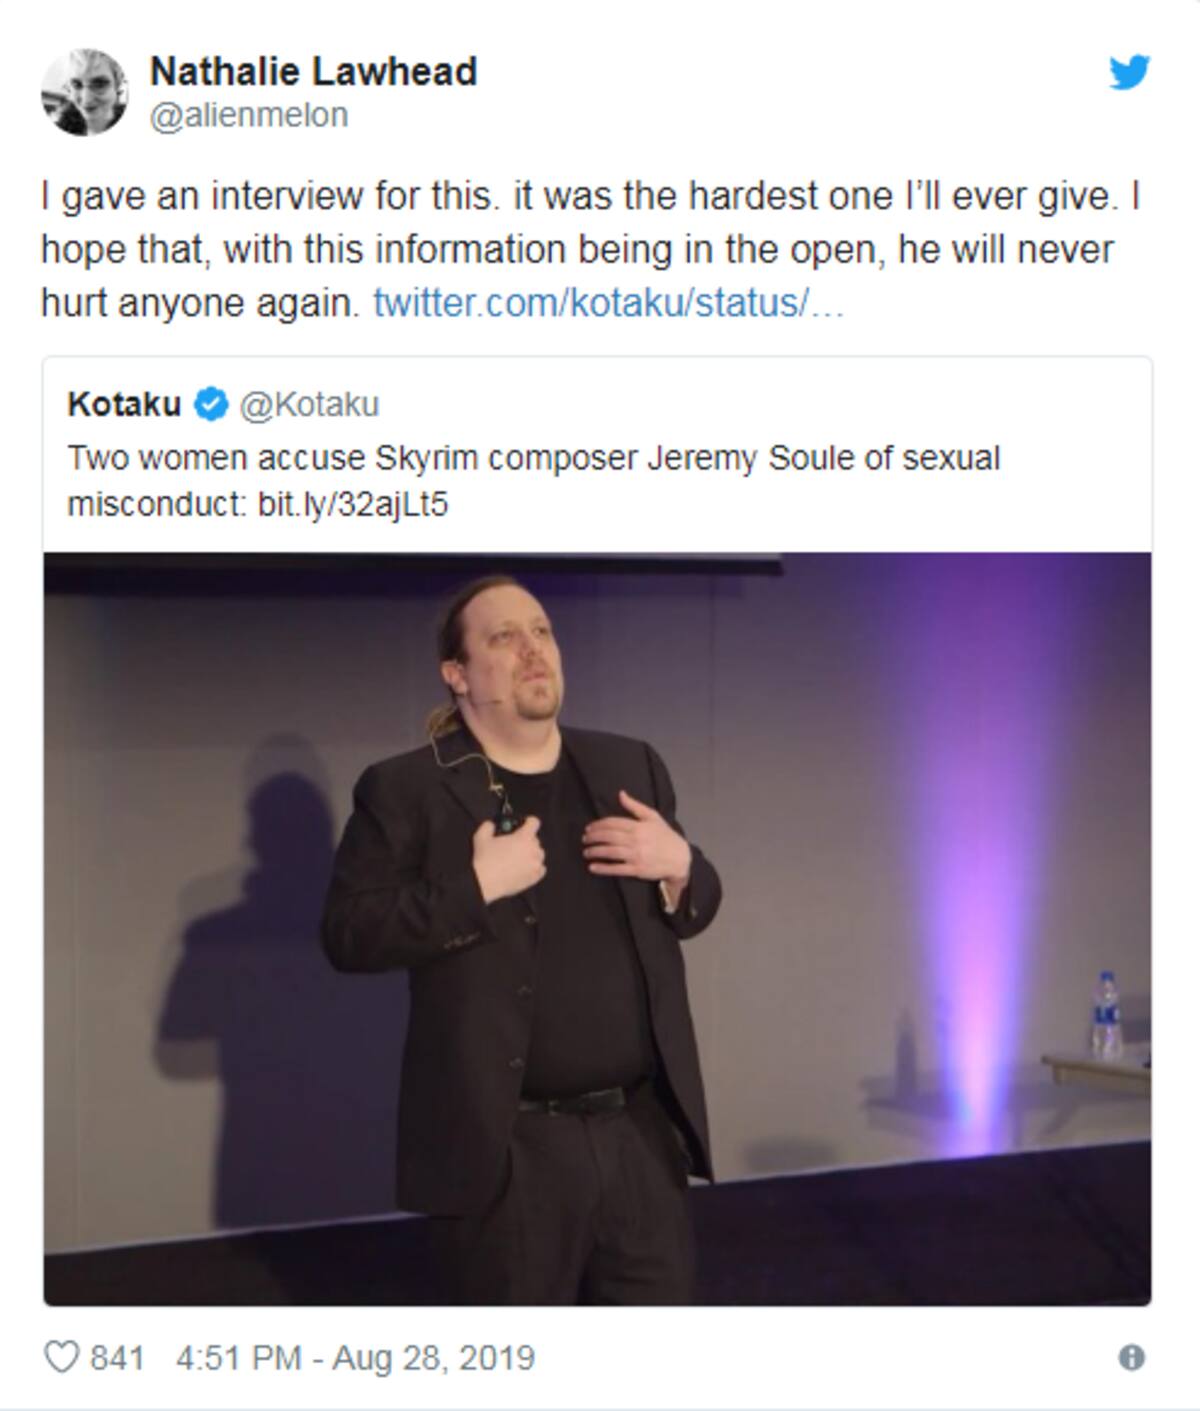Open the tweet info icon

[x=1131, y=1358]
